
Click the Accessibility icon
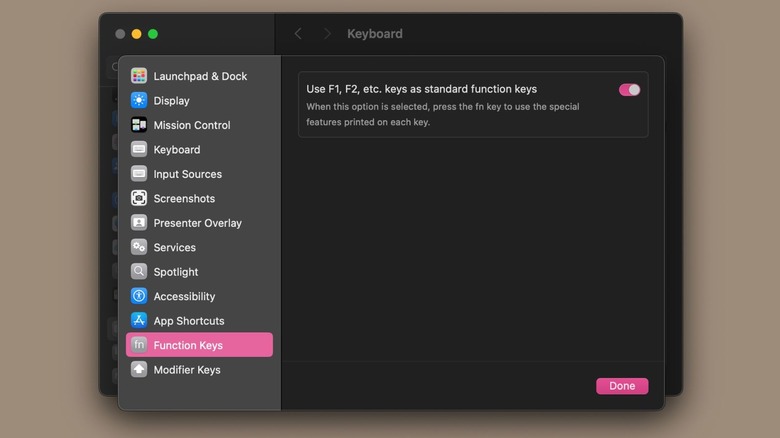[139, 296]
